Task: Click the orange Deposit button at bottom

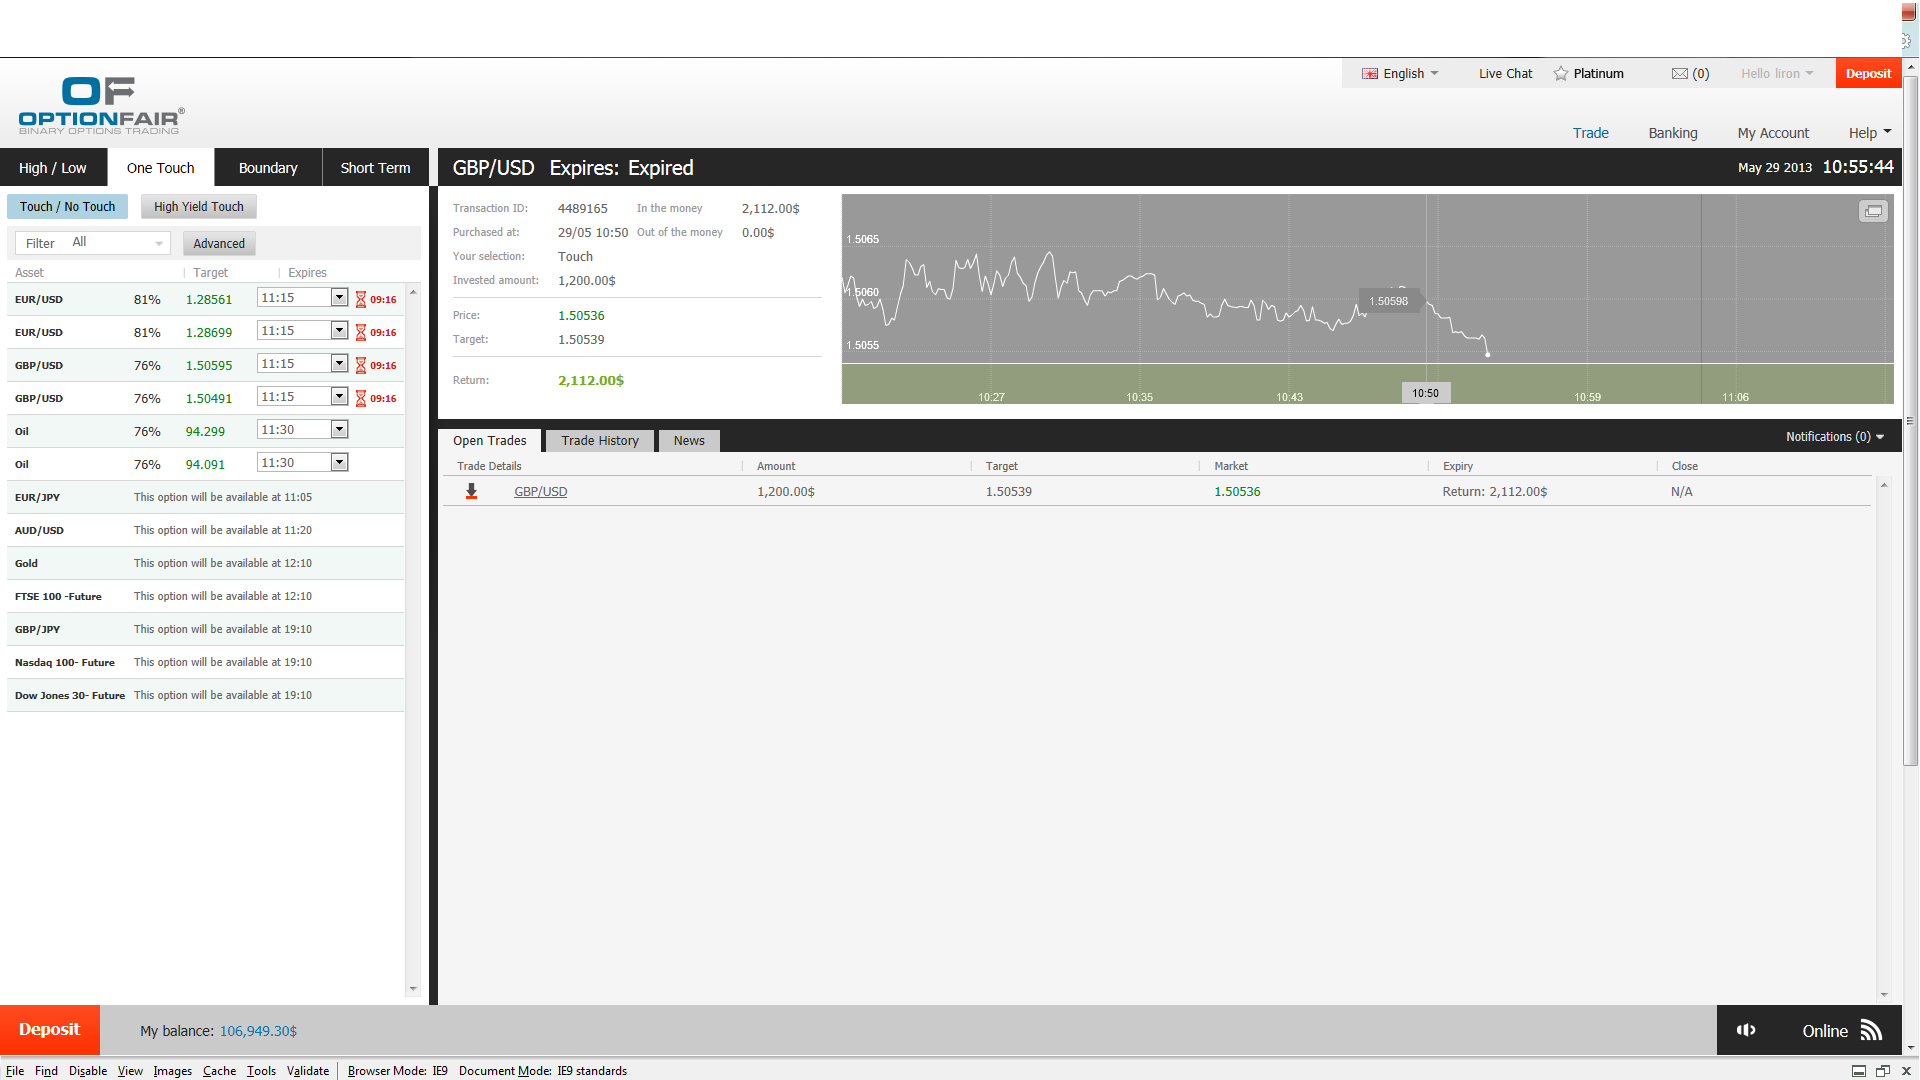Action: [49, 1030]
